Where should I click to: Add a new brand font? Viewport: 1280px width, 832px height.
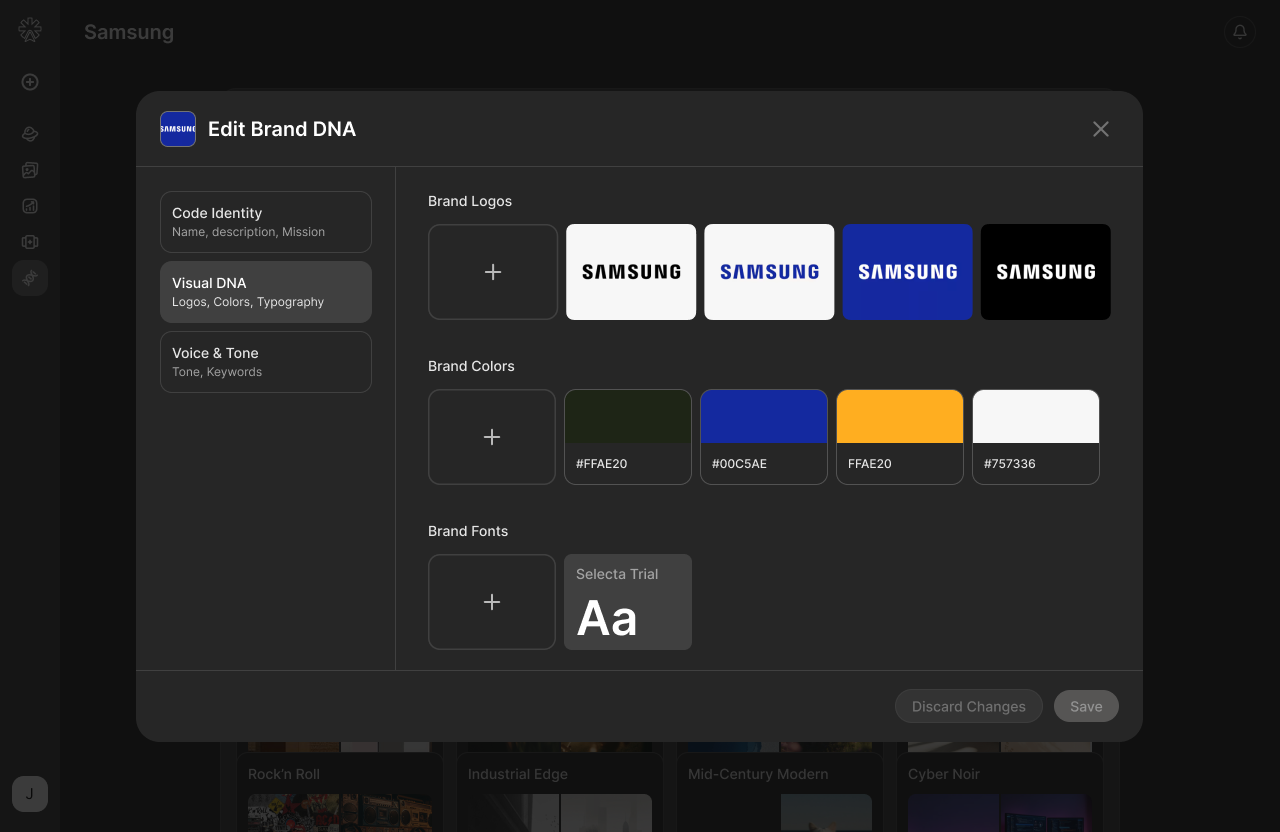coord(492,602)
